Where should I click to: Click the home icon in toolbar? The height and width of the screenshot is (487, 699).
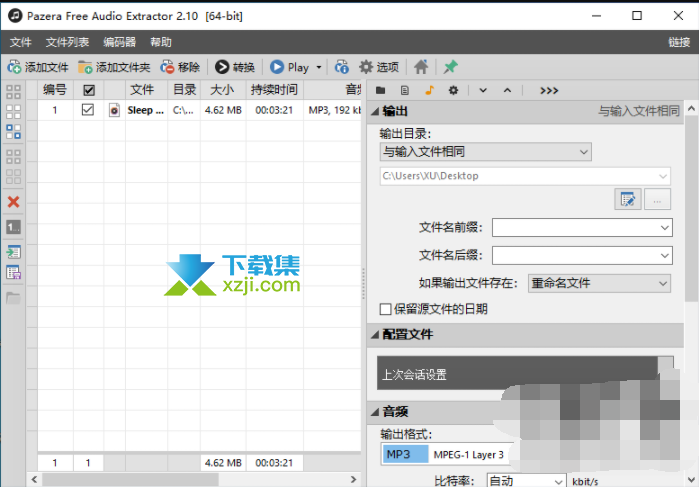(x=421, y=67)
